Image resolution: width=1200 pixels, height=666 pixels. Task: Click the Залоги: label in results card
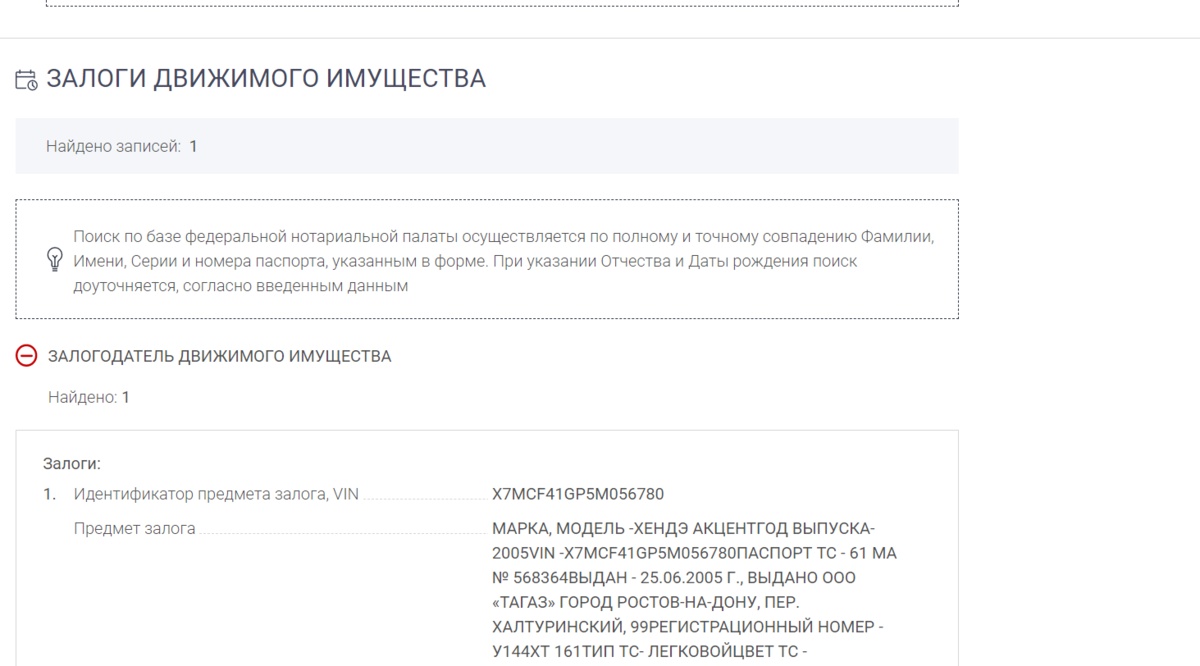(72, 463)
